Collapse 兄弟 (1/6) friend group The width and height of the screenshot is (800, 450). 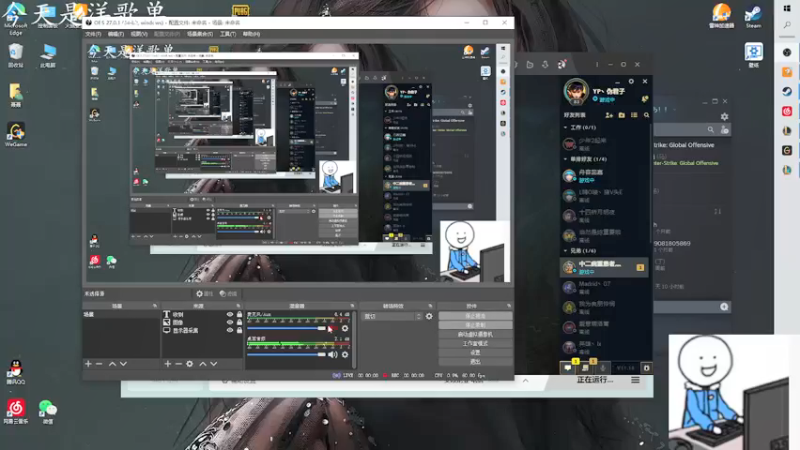pos(565,251)
